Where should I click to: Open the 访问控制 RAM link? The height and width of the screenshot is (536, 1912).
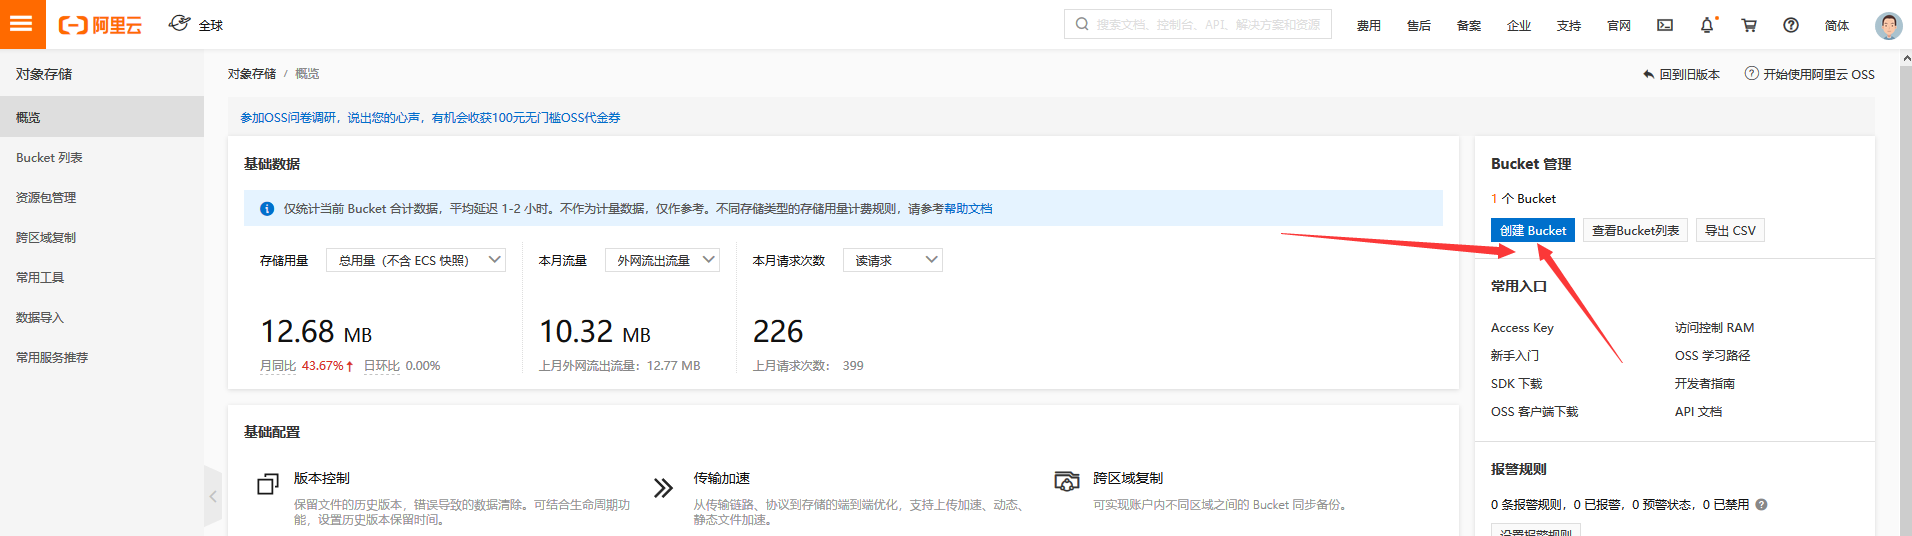click(1715, 328)
